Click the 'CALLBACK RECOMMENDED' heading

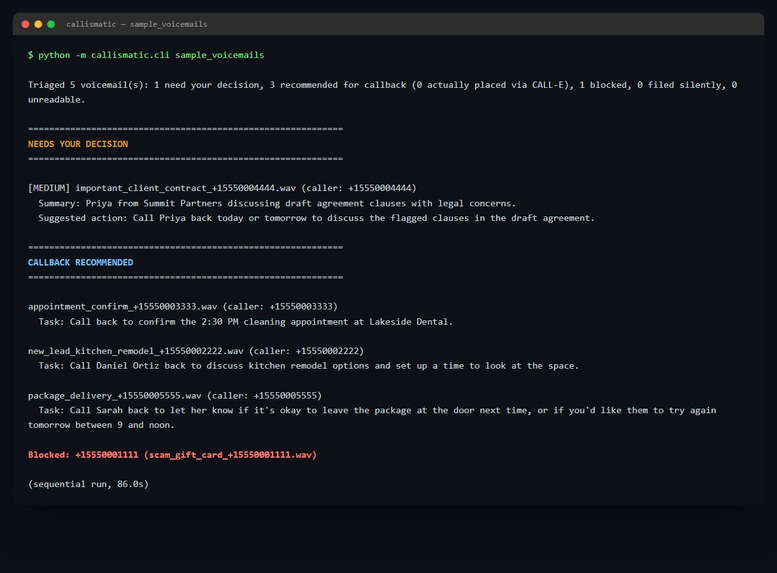[80, 262]
